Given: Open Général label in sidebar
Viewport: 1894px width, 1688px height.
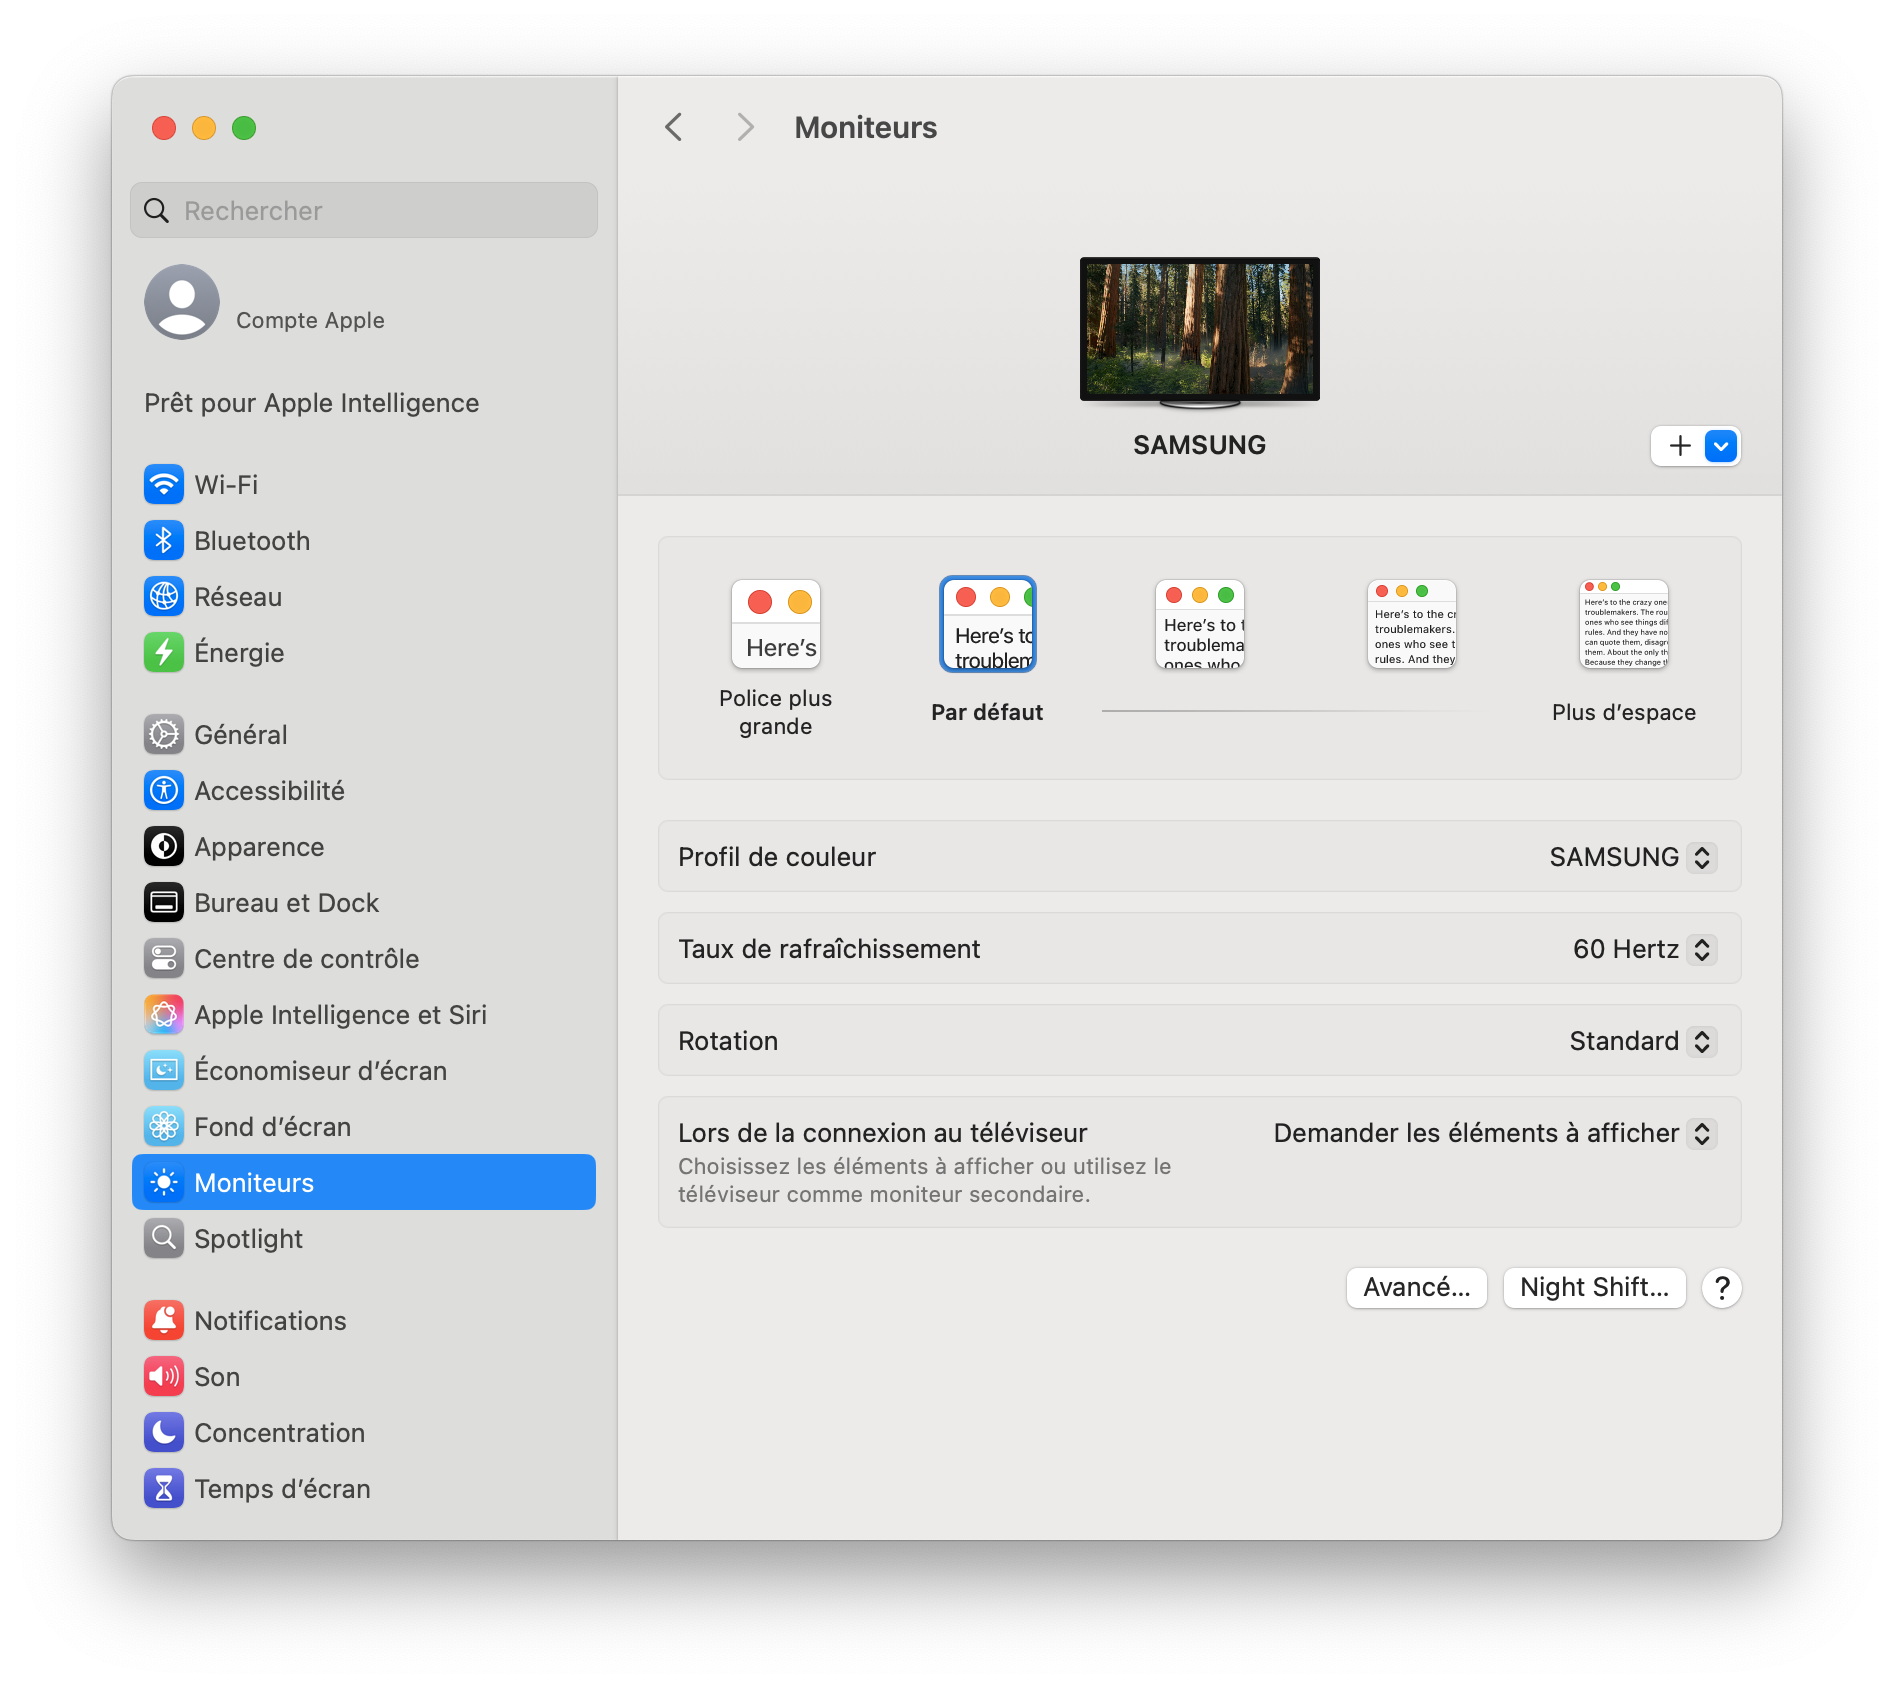Looking at the screenshot, I should [241, 735].
